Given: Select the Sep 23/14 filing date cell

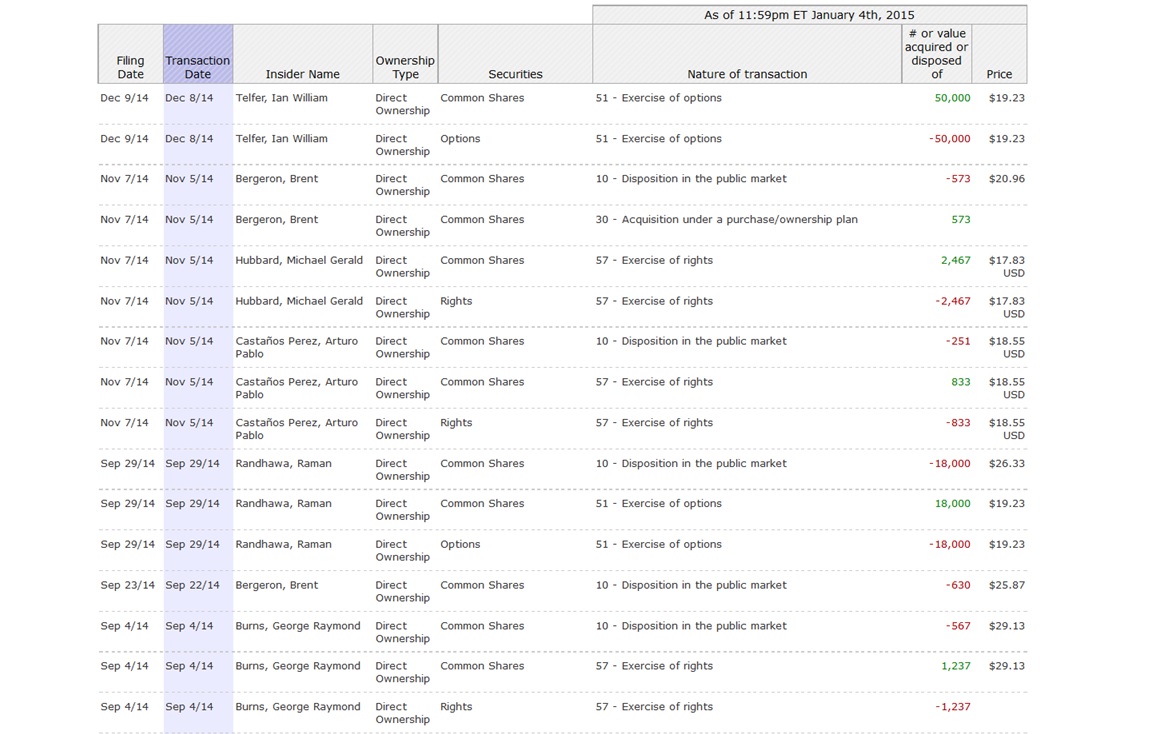Looking at the screenshot, I should 127,586.
